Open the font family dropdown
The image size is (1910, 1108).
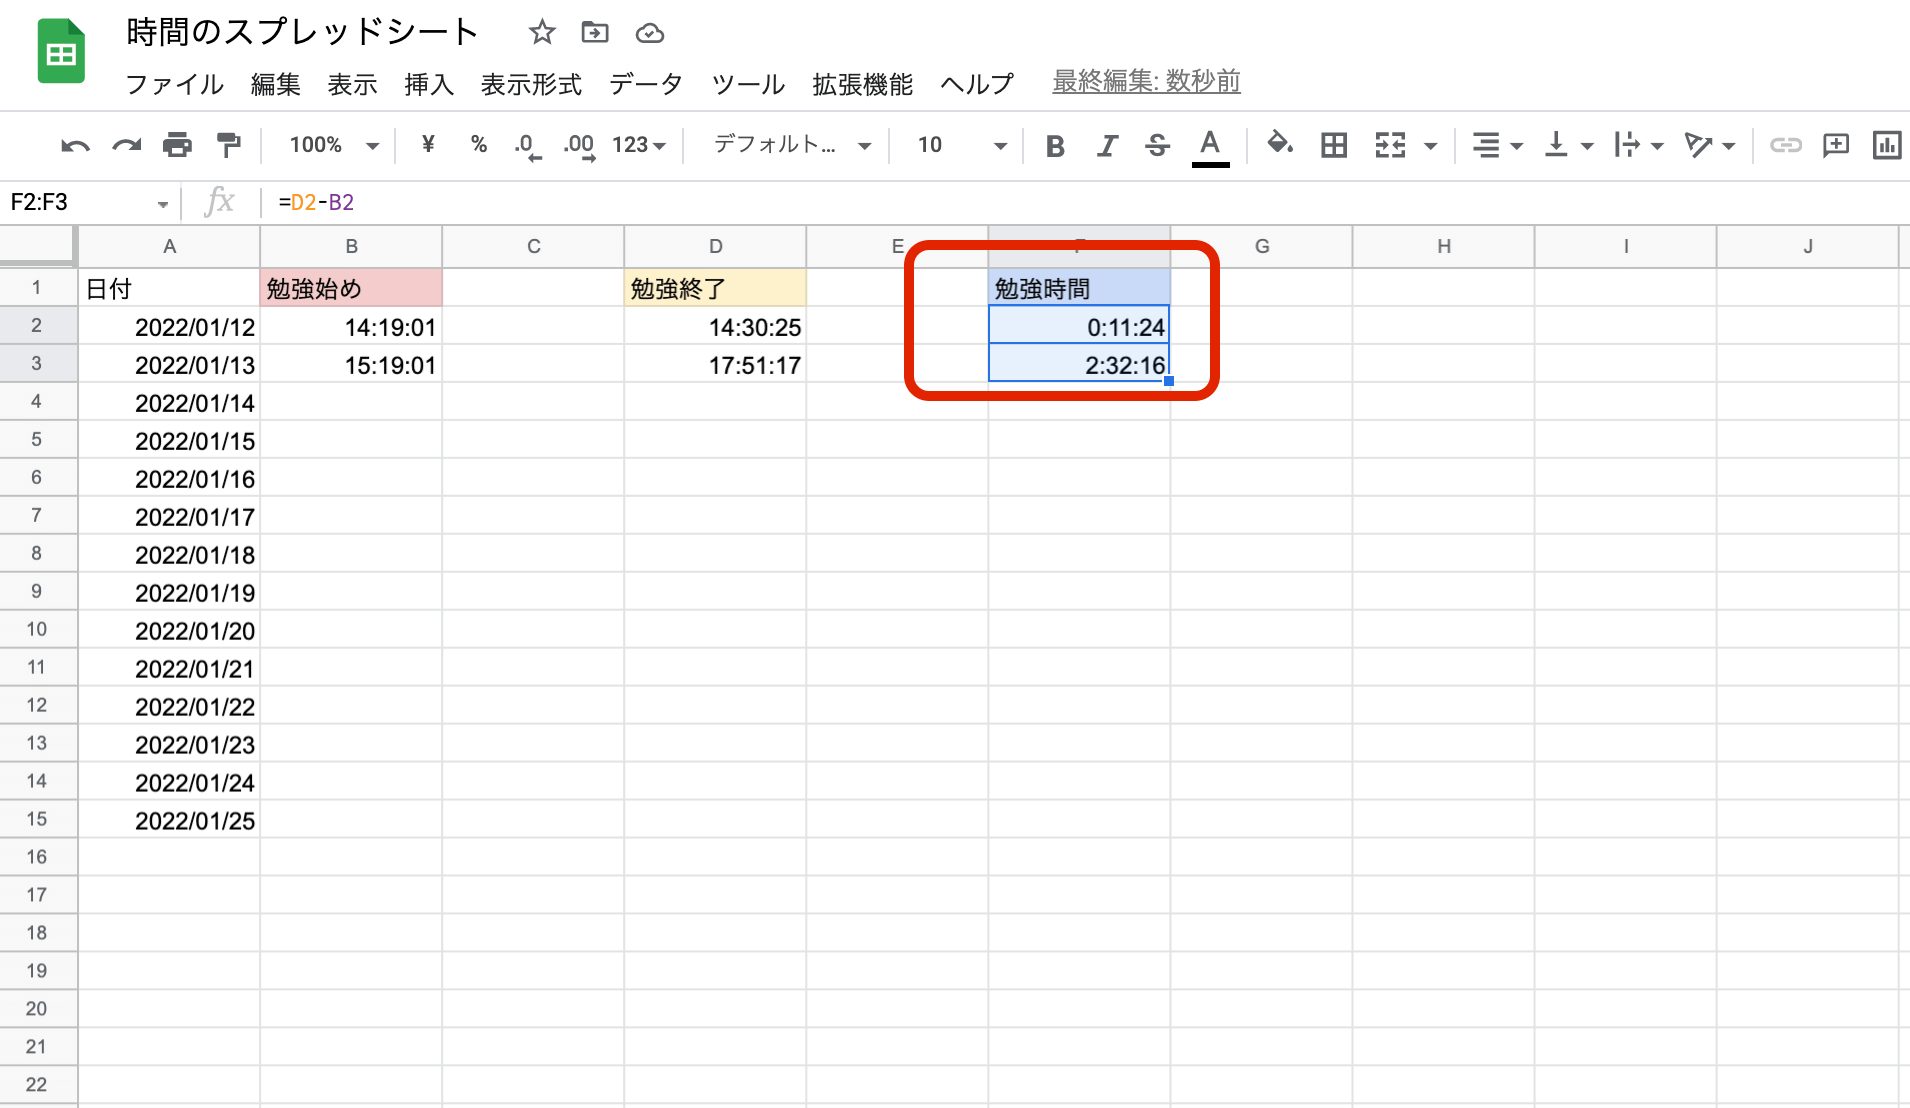[x=792, y=146]
